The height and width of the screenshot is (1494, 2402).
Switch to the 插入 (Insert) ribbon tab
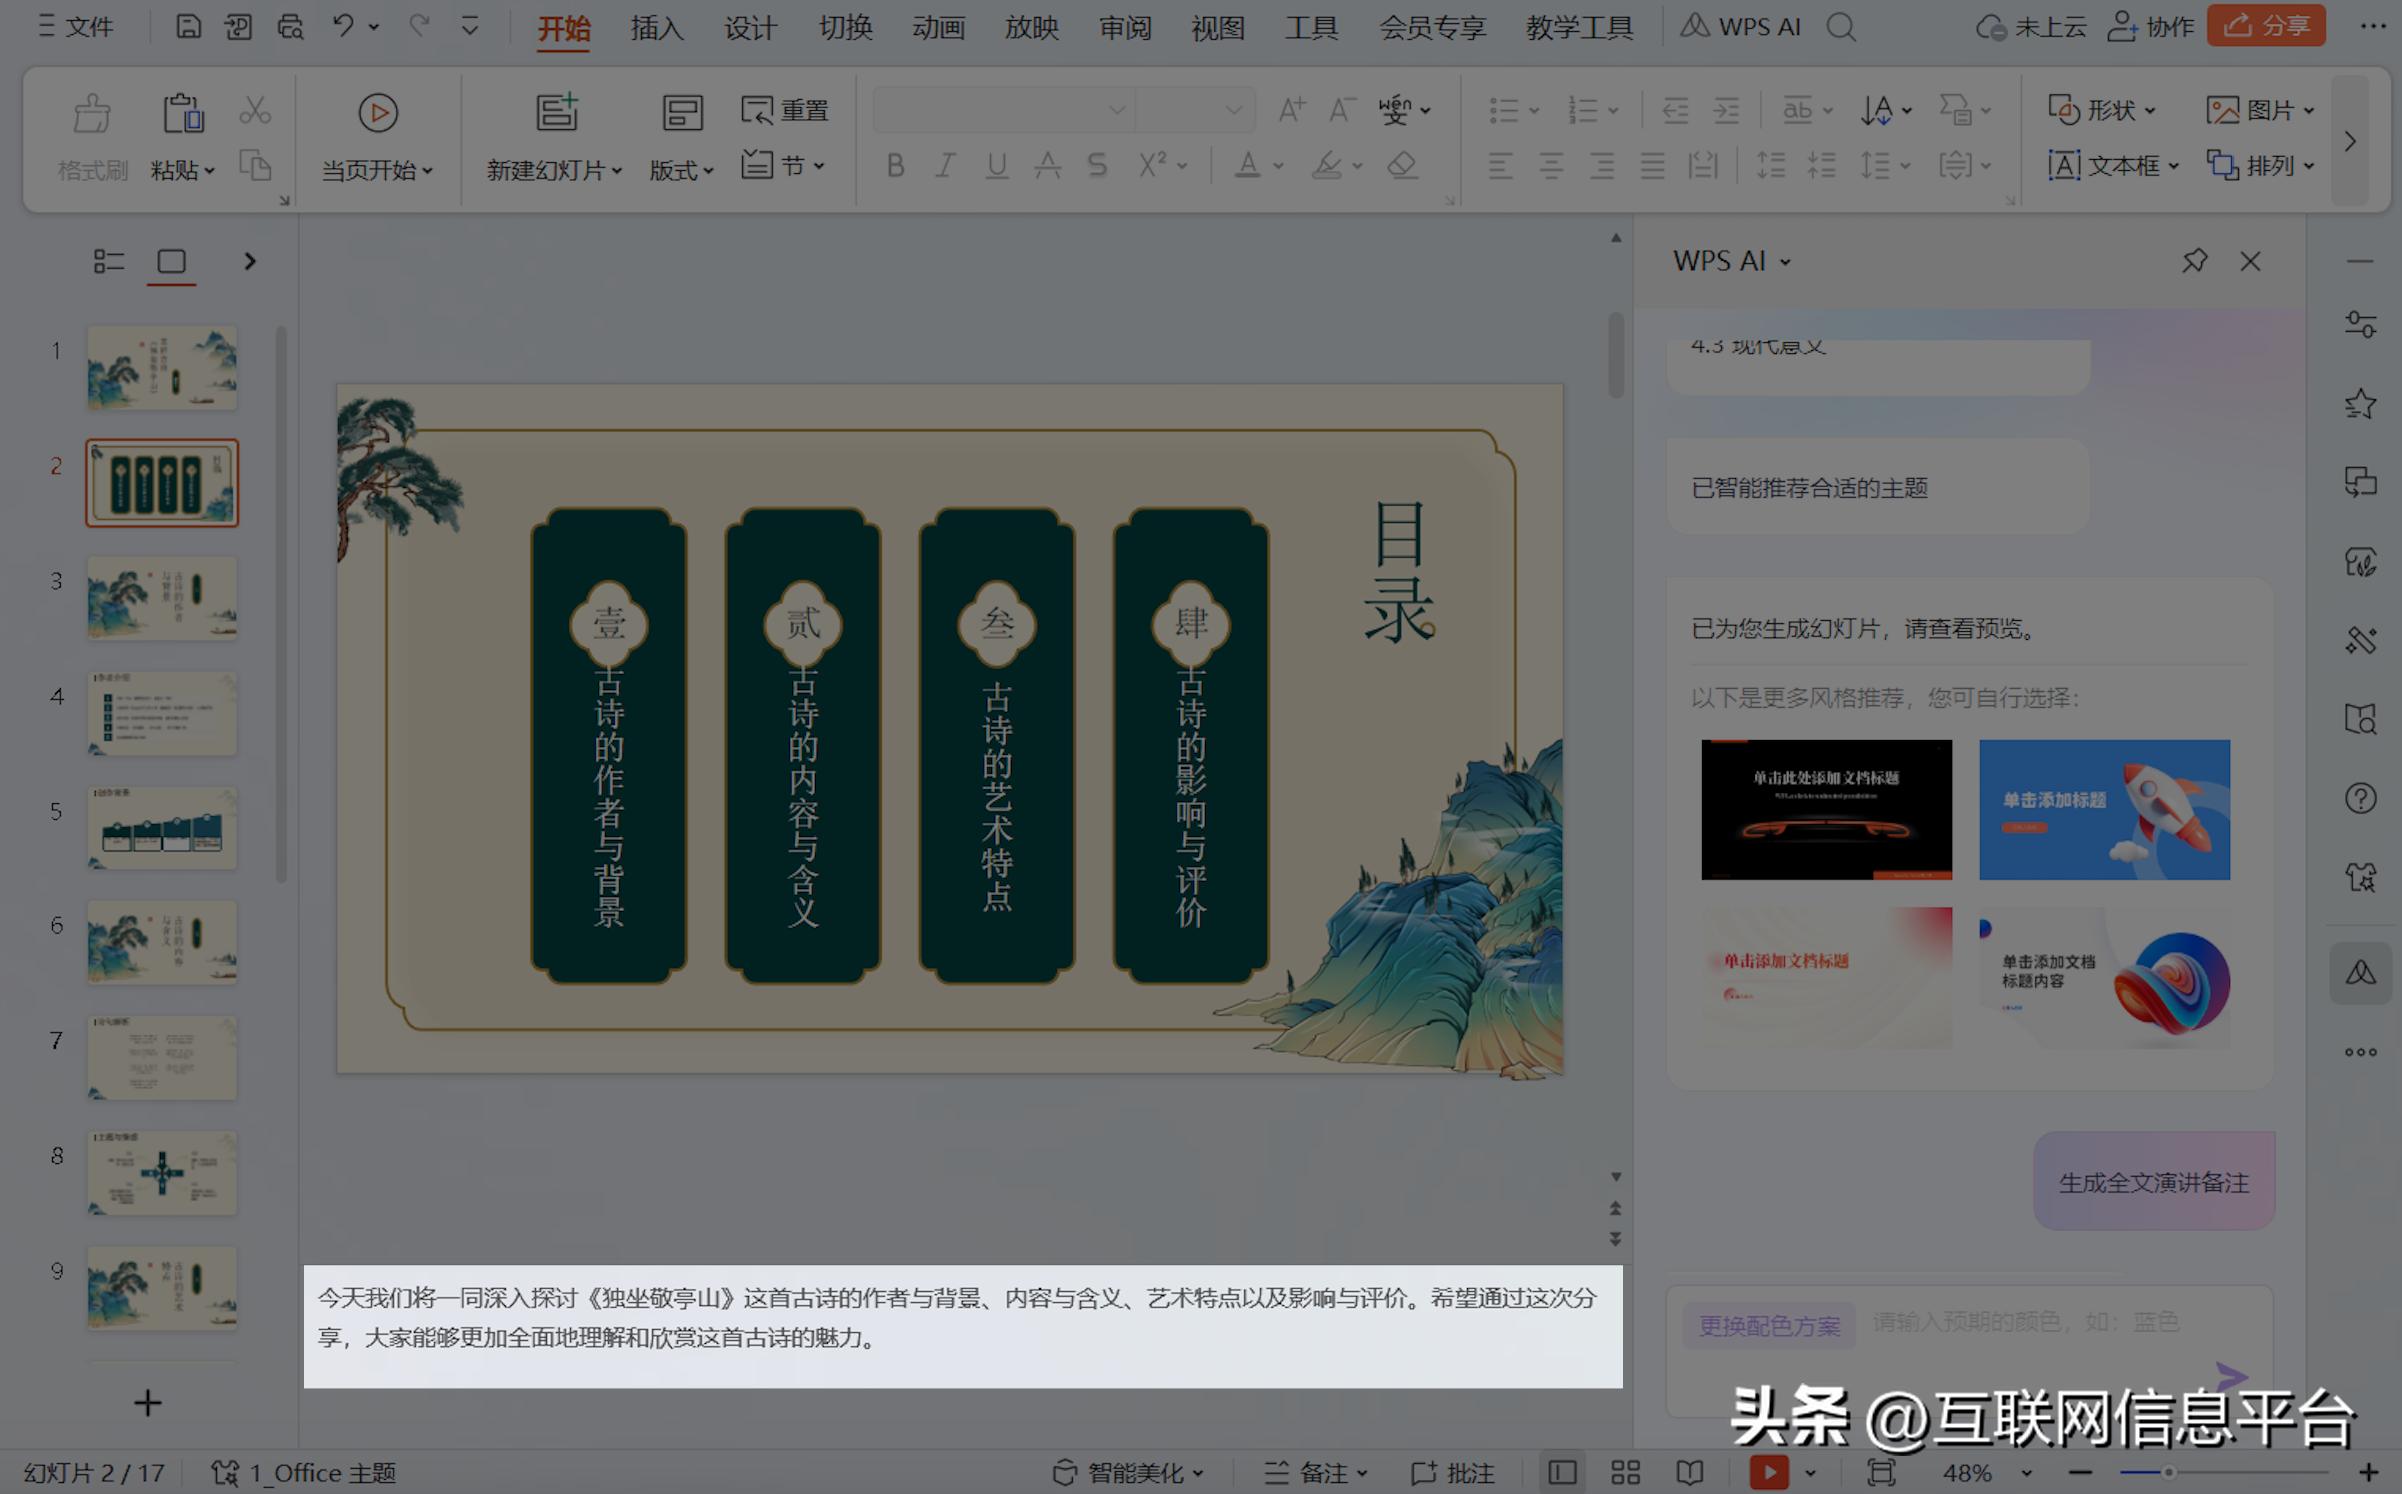[655, 27]
